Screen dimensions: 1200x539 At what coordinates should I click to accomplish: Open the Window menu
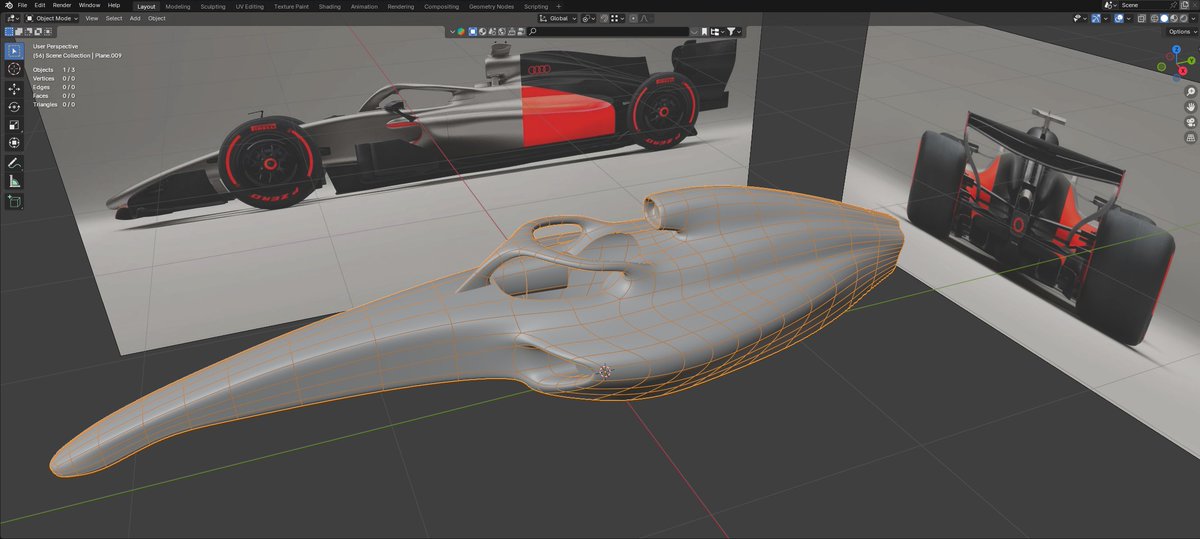coord(89,5)
